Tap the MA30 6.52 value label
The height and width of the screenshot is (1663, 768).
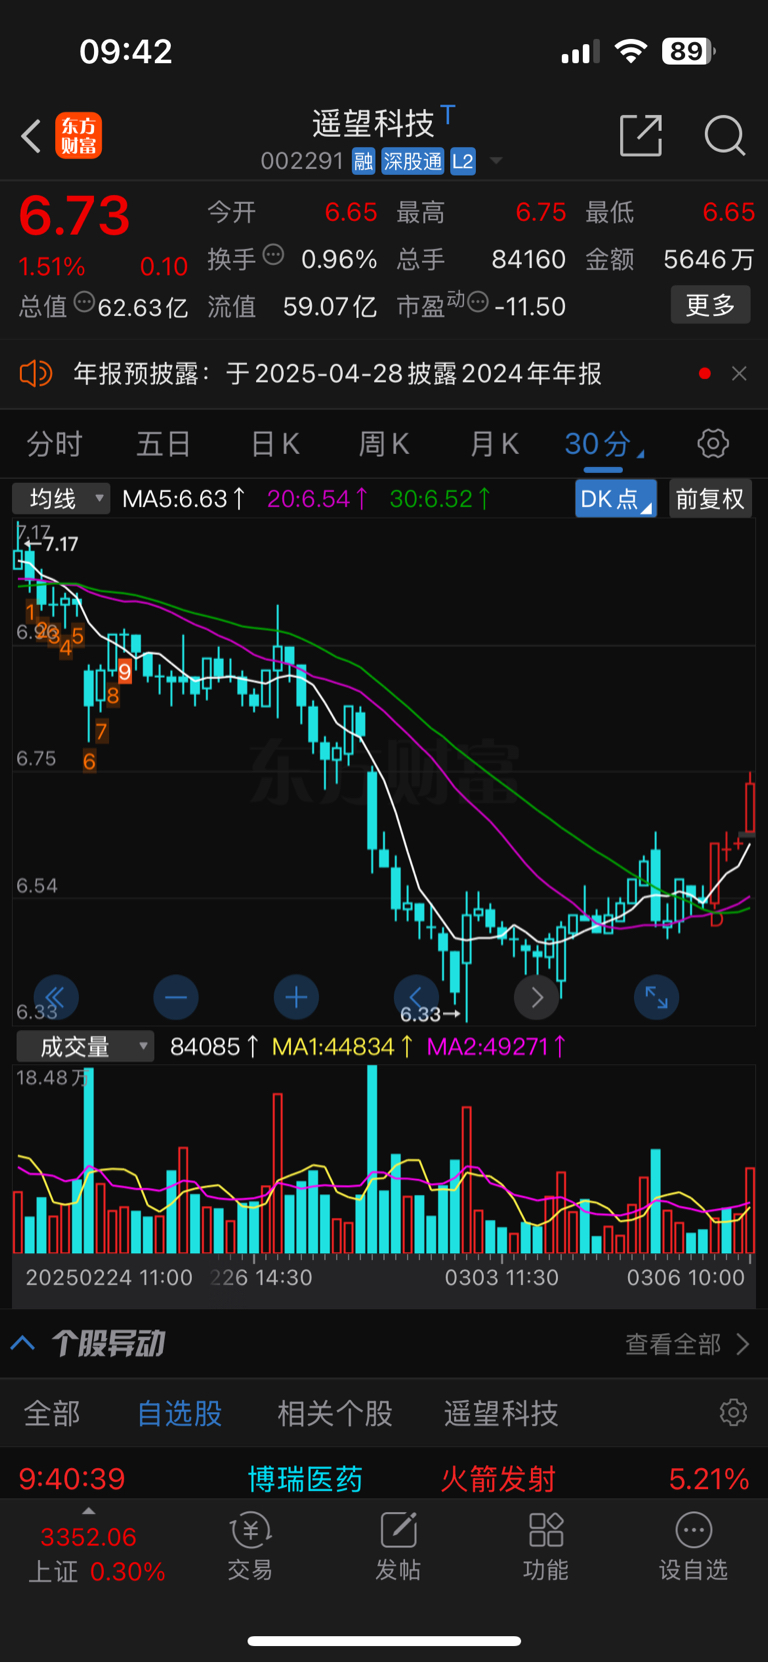tap(440, 498)
